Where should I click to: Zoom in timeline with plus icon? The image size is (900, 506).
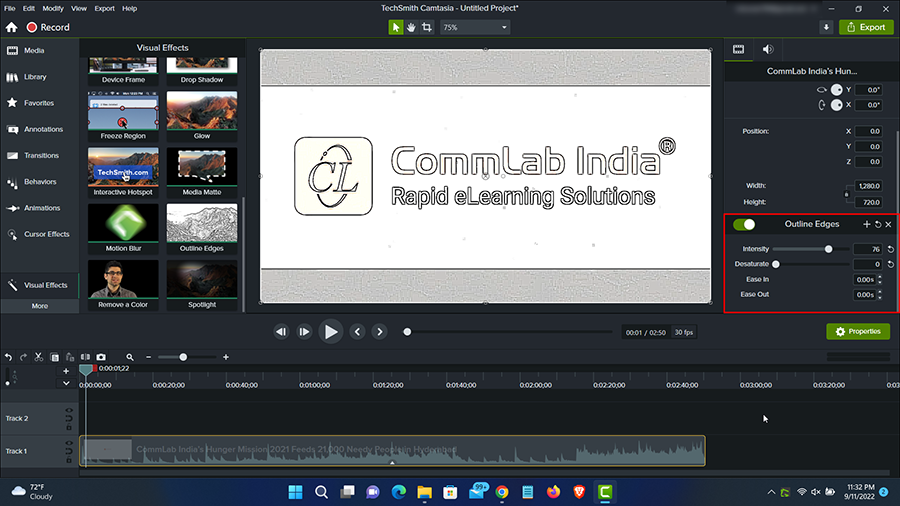[226, 357]
